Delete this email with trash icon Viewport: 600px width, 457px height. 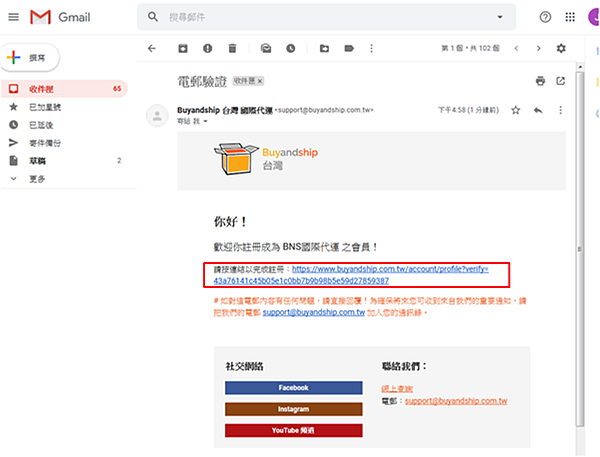pyautogui.click(x=232, y=48)
